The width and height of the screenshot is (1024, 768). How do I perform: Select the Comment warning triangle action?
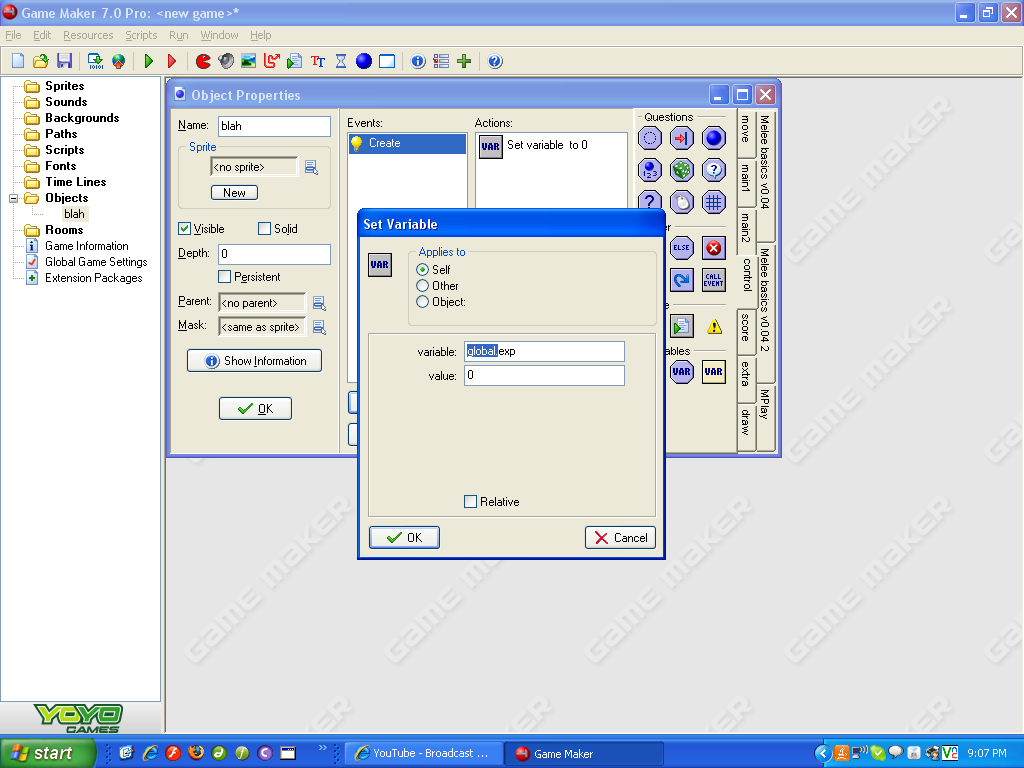(x=714, y=326)
